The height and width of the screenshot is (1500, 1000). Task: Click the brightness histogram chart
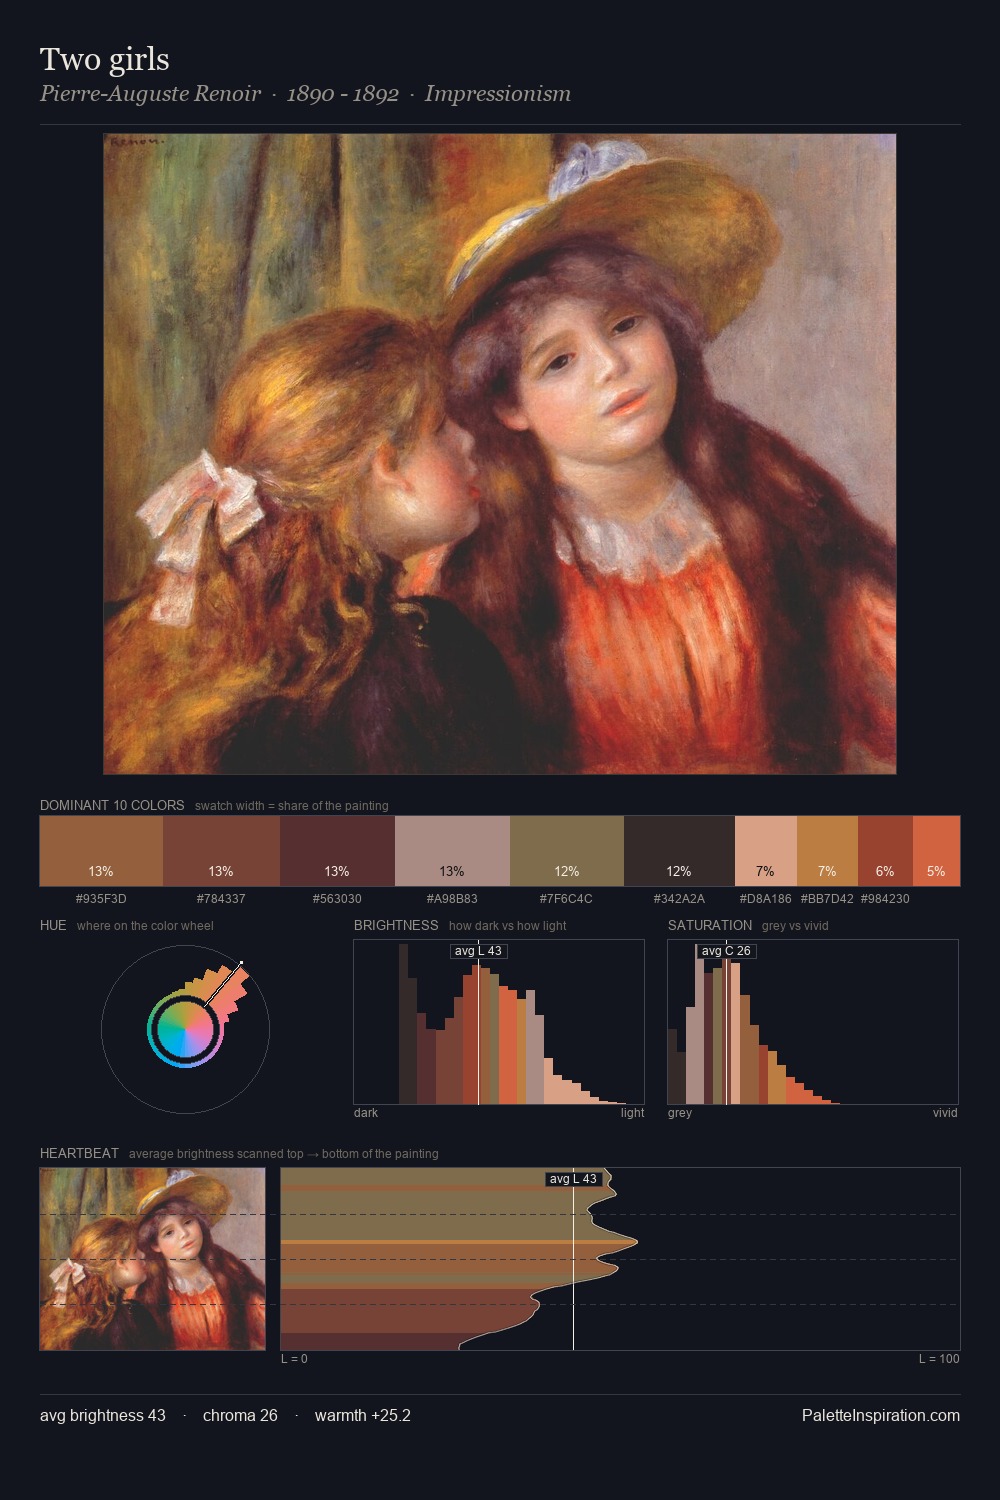pyautogui.click(x=499, y=1022)
